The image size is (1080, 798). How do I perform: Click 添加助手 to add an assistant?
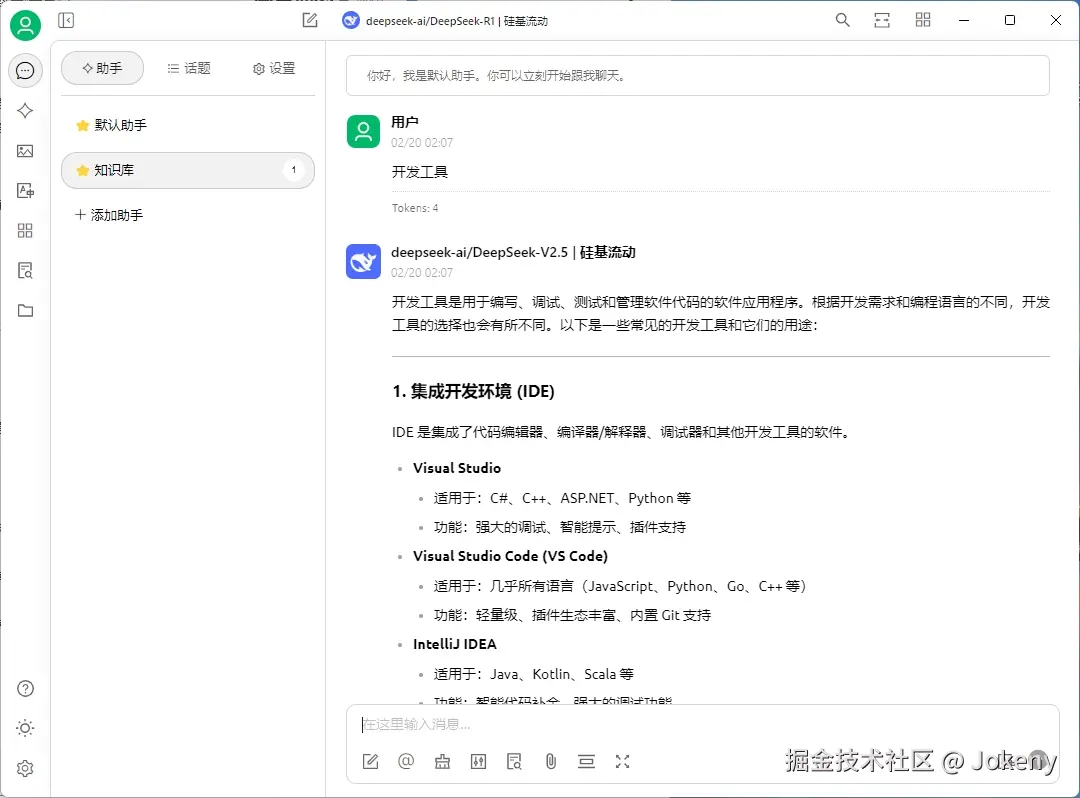tap(110, 215)
